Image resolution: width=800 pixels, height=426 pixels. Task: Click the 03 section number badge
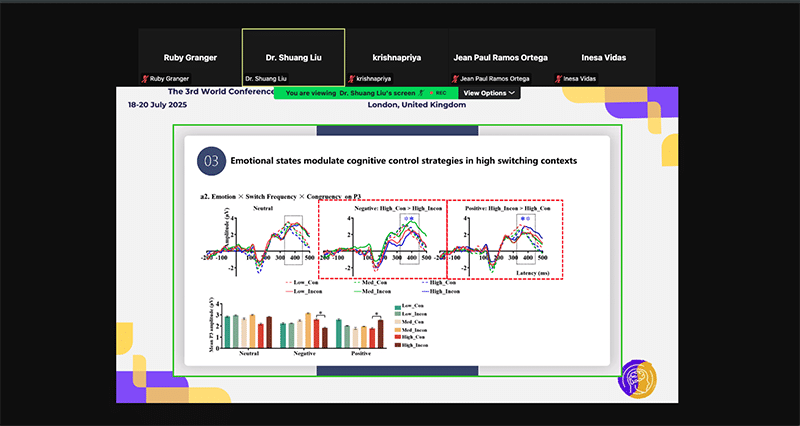click(x=211, y=160)
